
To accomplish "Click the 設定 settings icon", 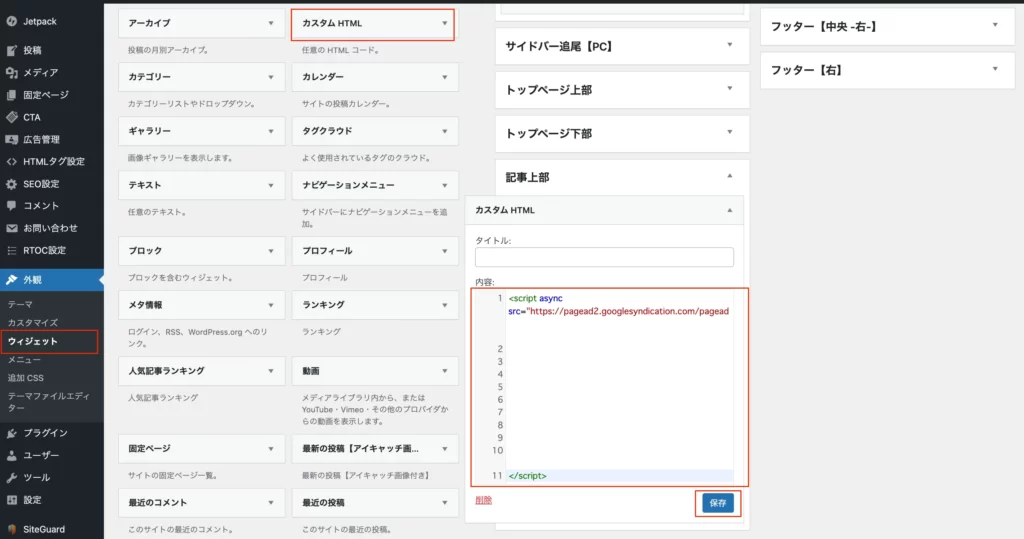I will pos(12,500).
